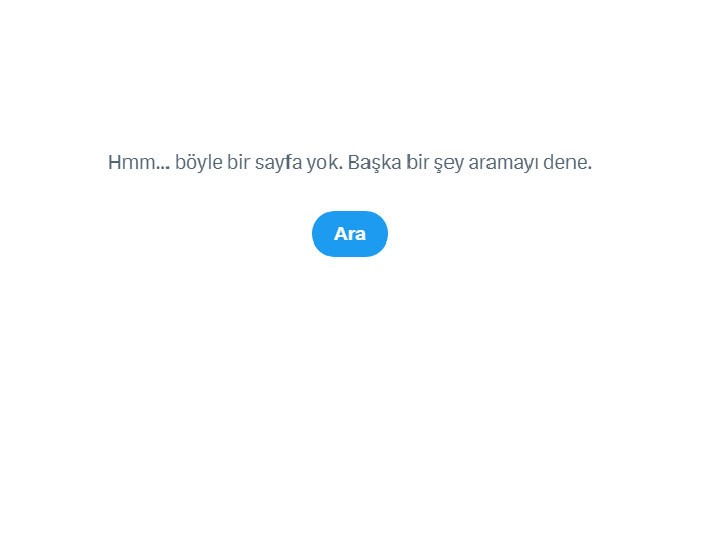Click the first "bir" after "böyle"
This screenshot has width=711, height=545.
pyautogui.click(x=239, y=162)
